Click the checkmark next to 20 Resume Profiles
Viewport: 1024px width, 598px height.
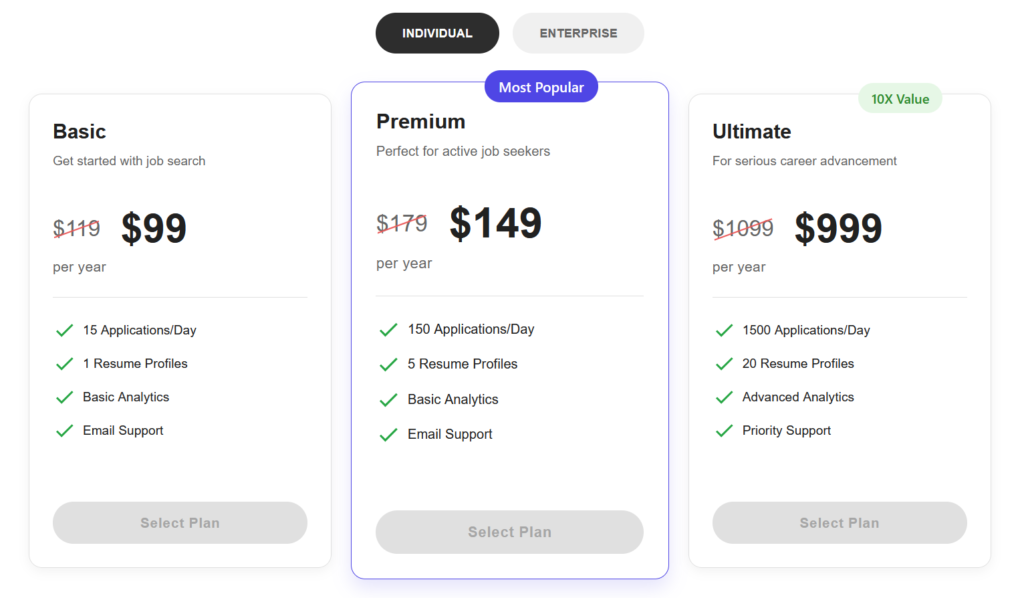point(725,363)
